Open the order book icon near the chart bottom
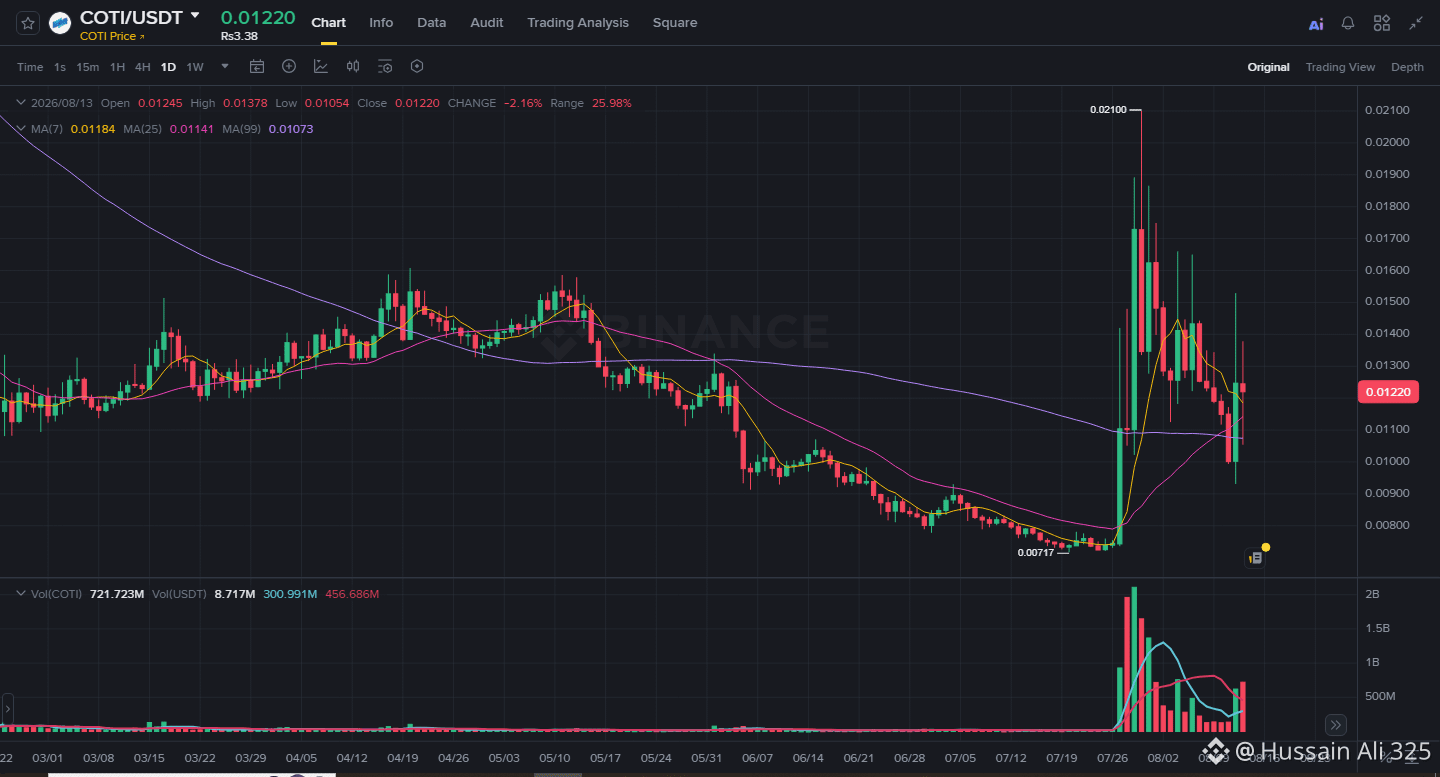The image size is (1440, 777). [1256, 558]
